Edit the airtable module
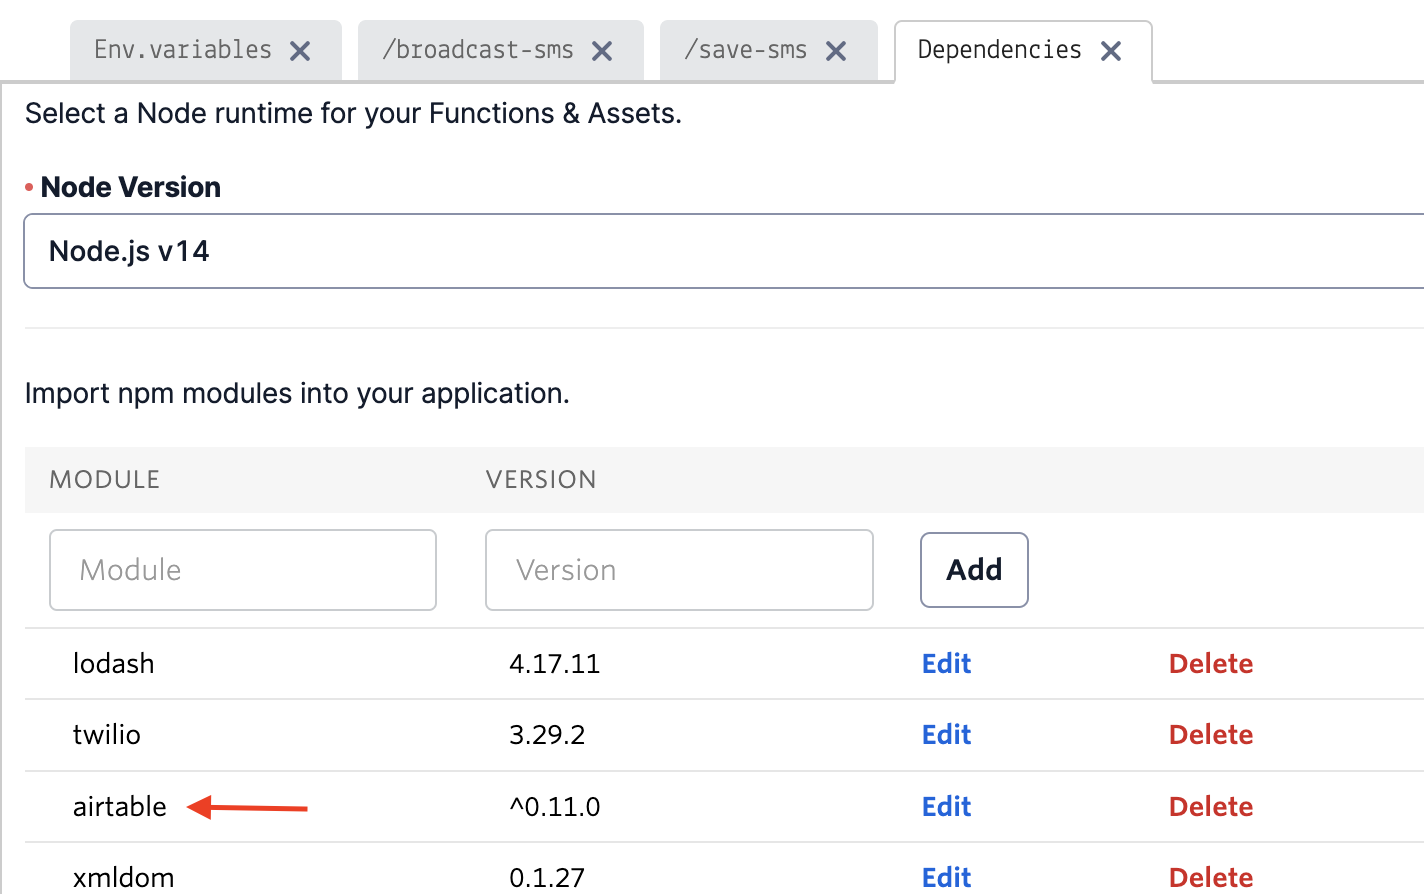 point(946,807)
